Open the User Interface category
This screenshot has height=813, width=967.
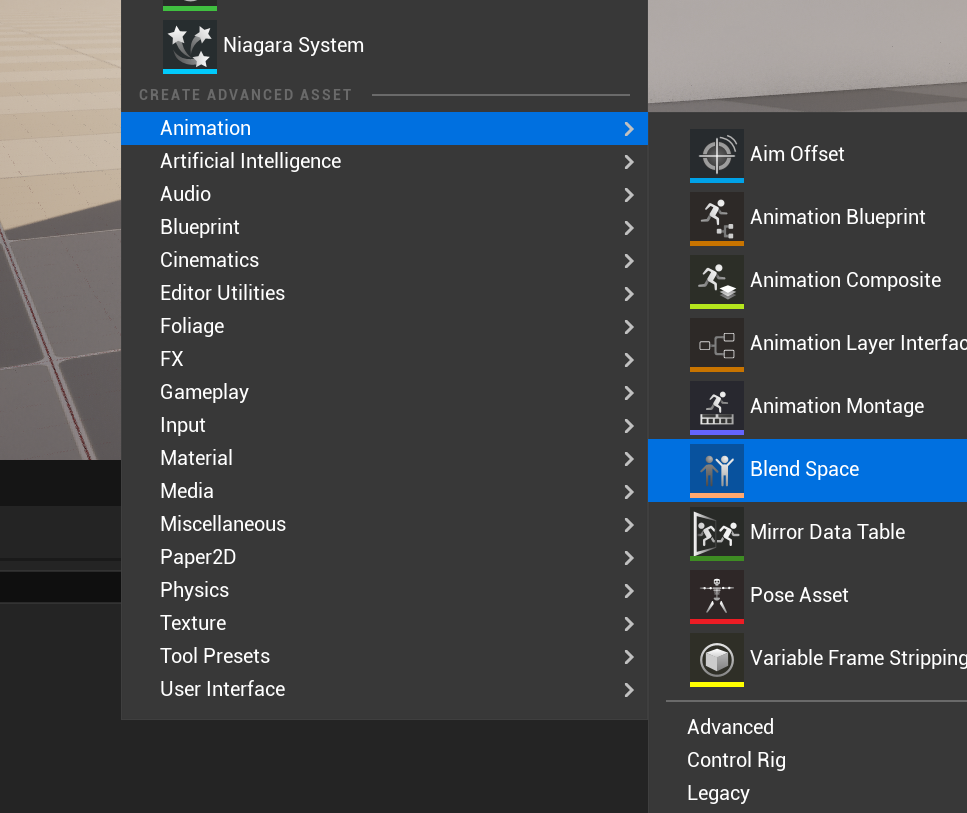(384, 690)
